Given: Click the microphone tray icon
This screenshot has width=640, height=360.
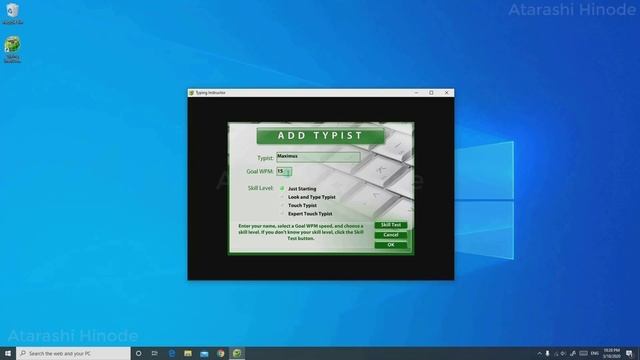Looking at the screenshot, I should pyautogui.click(x=548, y=353).
